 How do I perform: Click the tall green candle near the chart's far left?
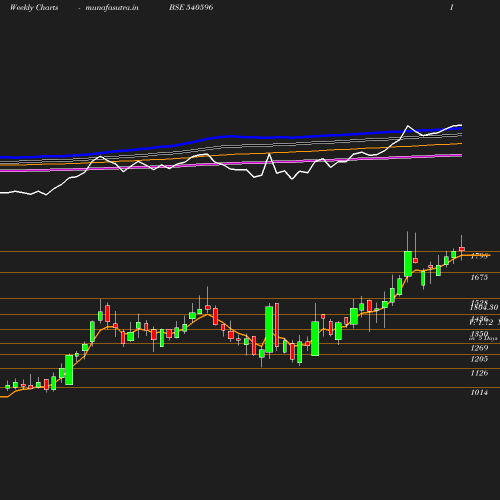pos(69,370)
